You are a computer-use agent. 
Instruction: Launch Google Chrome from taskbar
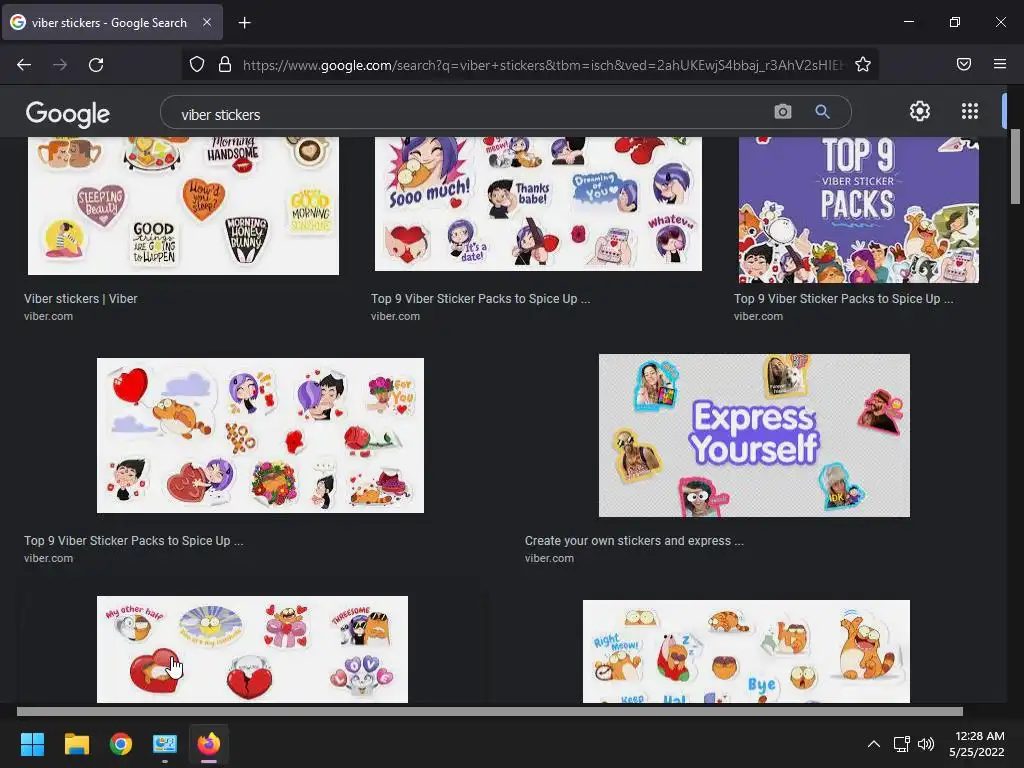(x=121, y=744)
